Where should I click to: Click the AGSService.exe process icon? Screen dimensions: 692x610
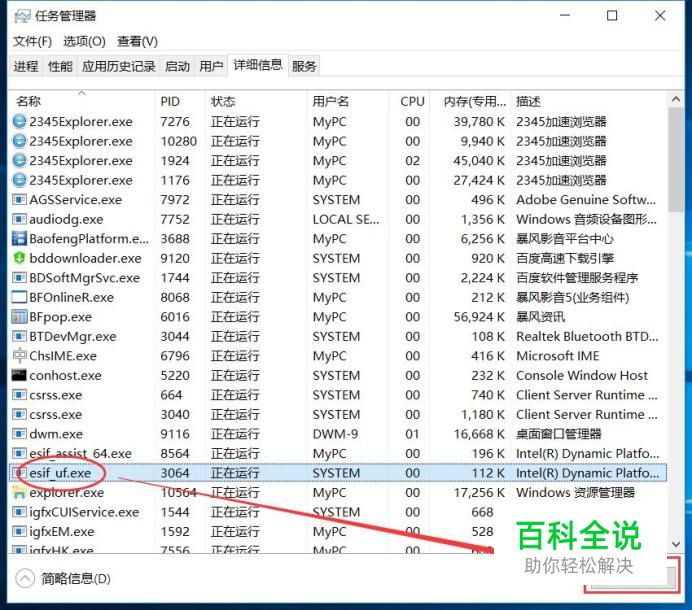coord(19,200)
